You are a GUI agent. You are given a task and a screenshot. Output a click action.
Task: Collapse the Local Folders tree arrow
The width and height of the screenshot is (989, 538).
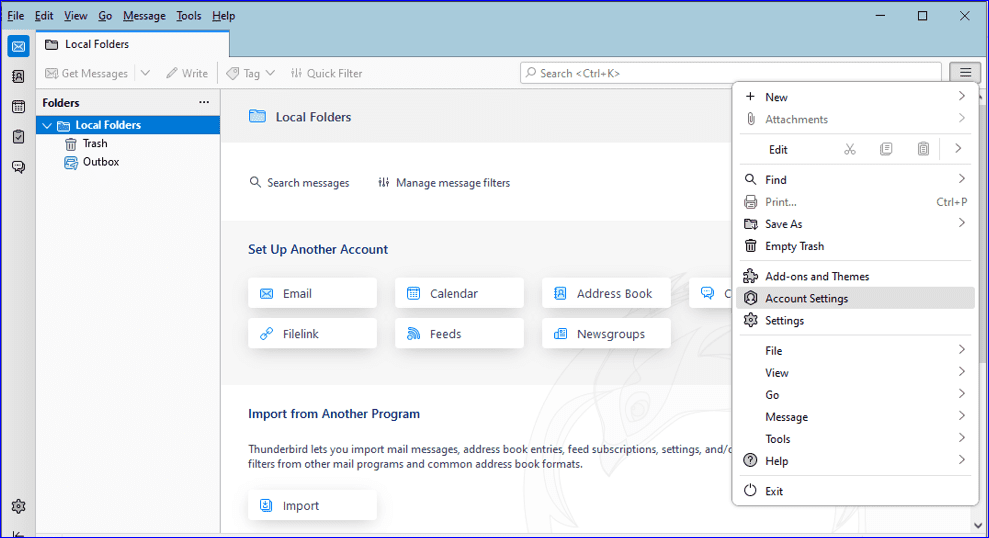tap(47, 126)
